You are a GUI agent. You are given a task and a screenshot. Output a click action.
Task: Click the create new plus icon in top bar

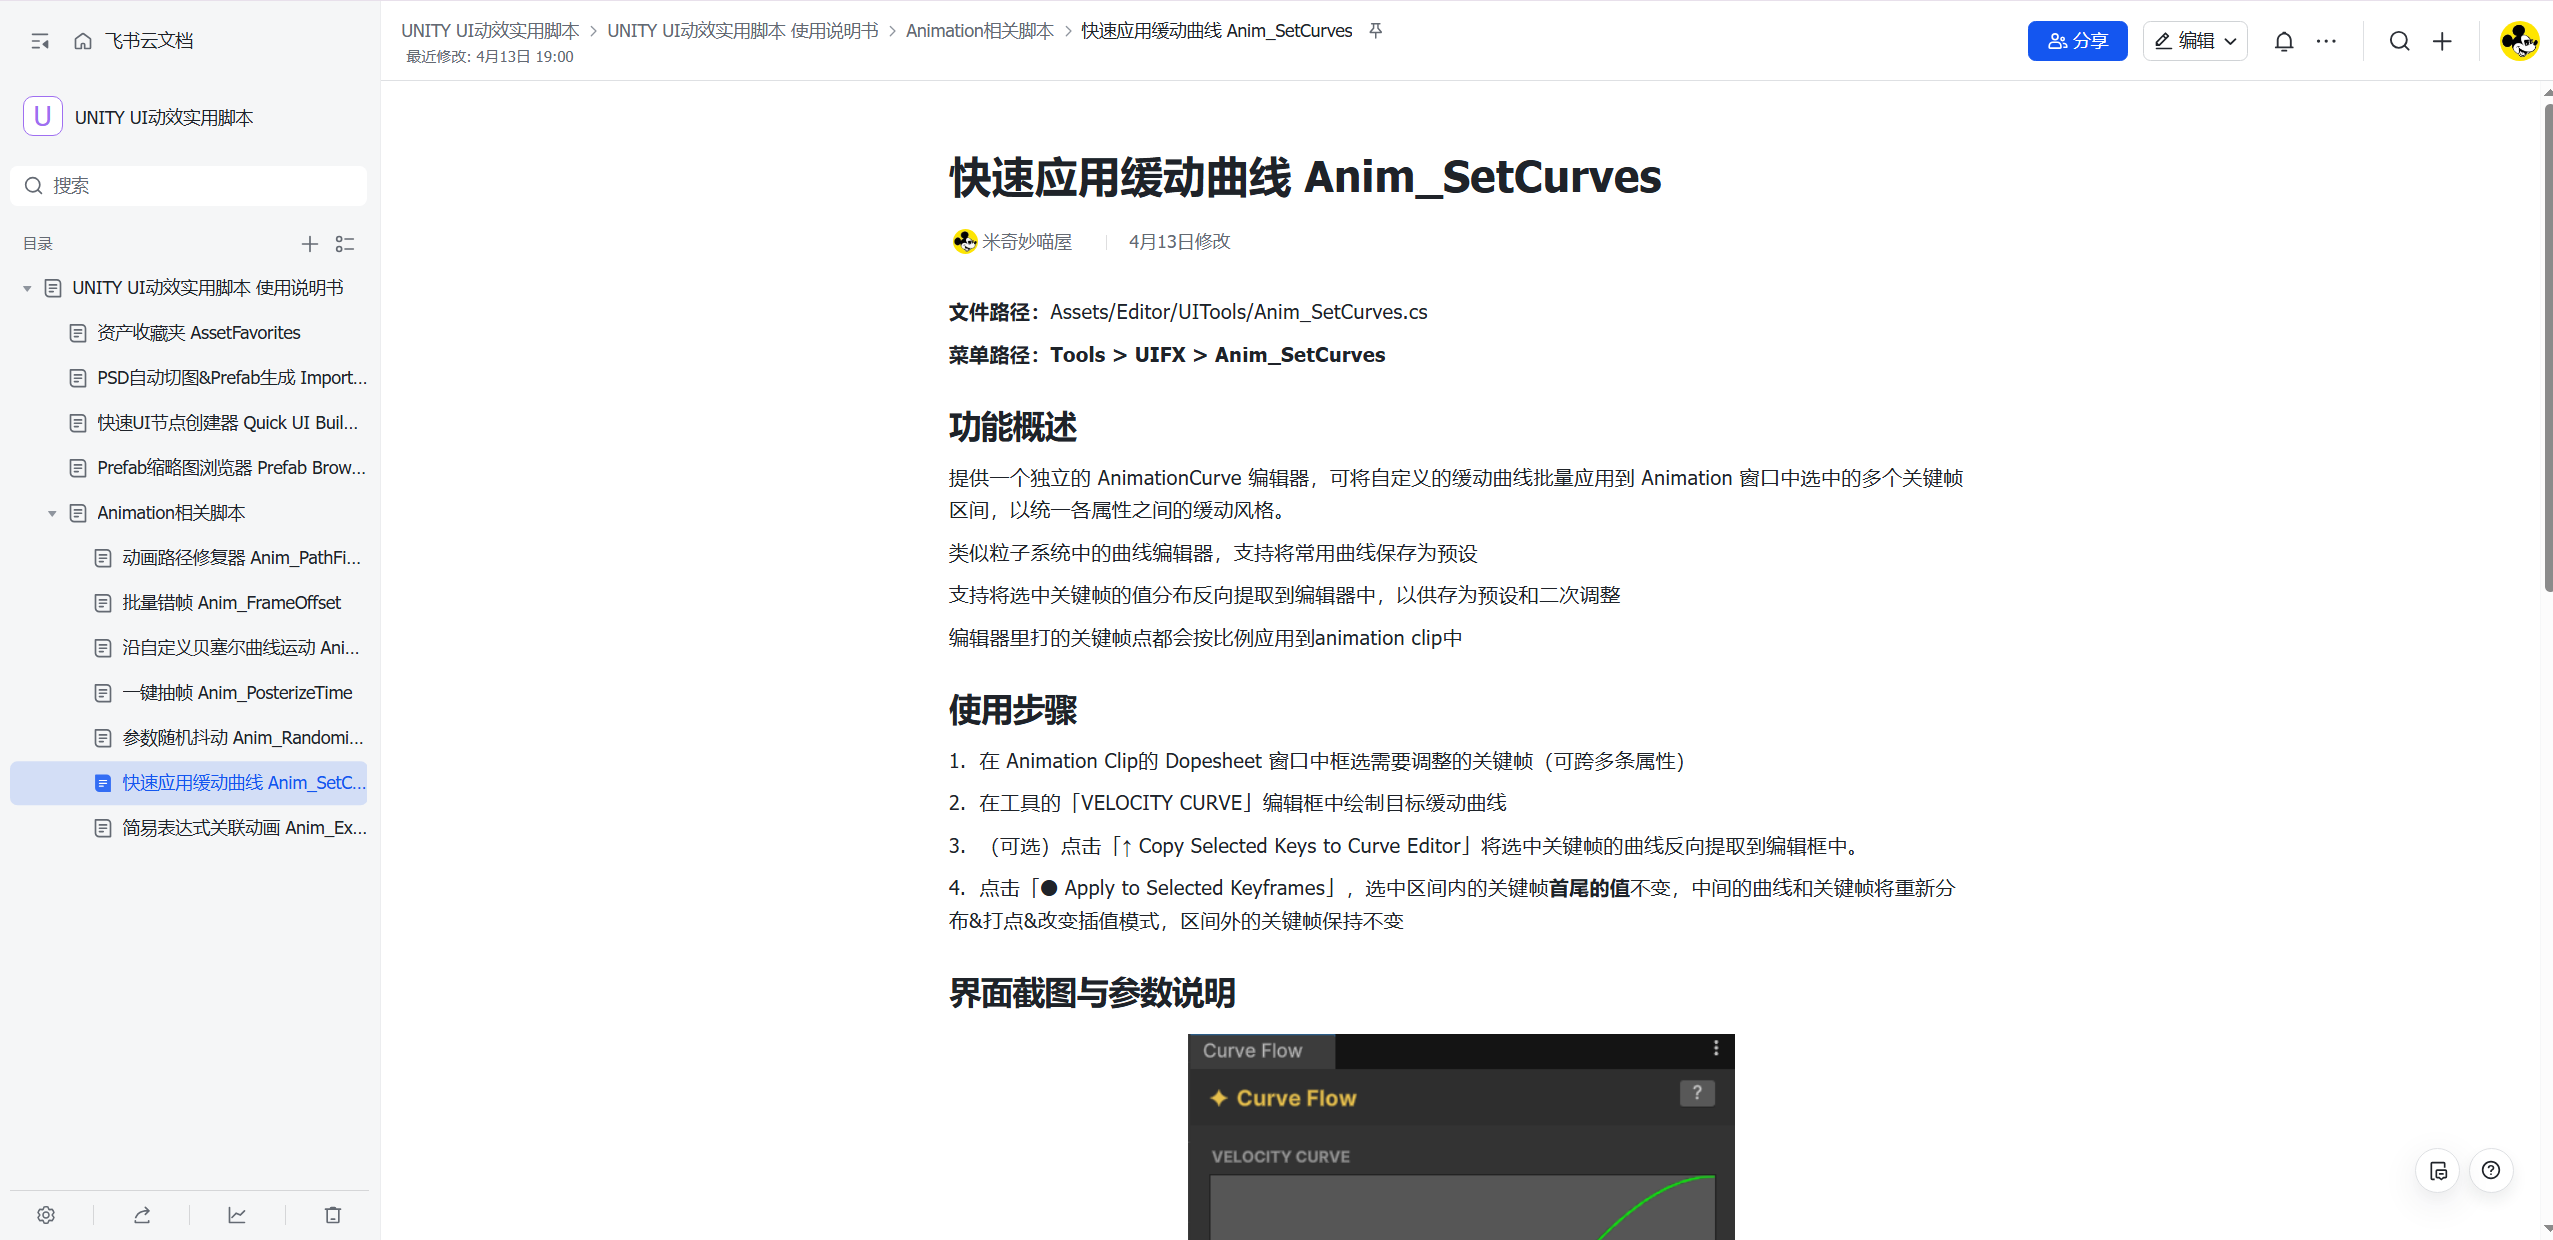[2443, 41]
